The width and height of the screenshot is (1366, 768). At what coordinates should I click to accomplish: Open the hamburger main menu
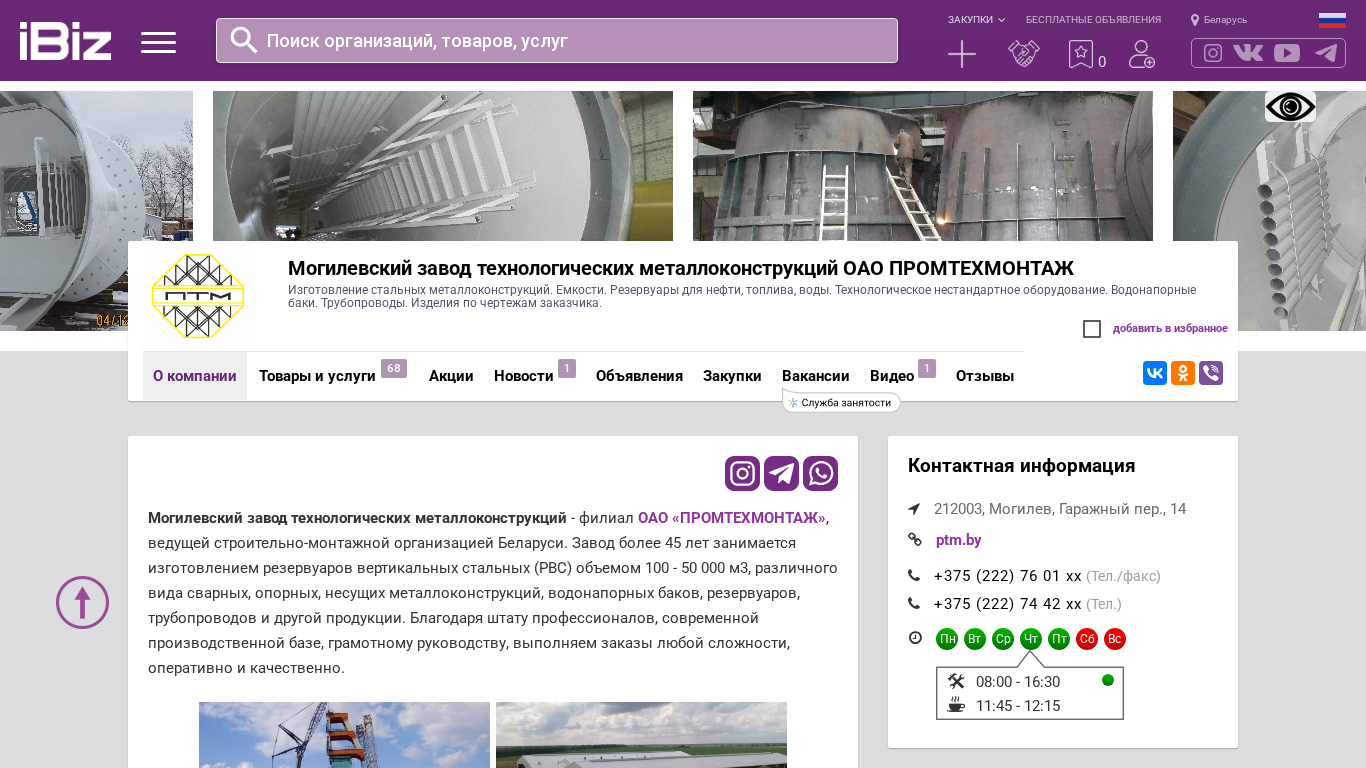[158, 42]
